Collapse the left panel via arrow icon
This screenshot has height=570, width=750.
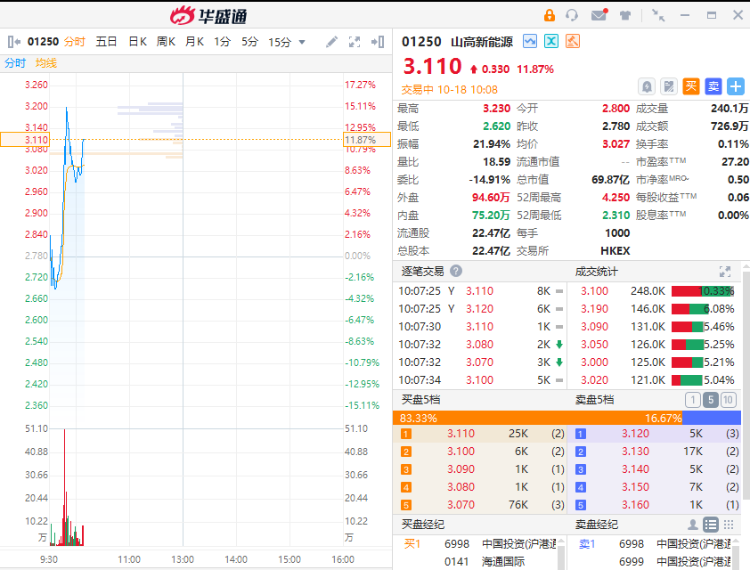(13, 42)
